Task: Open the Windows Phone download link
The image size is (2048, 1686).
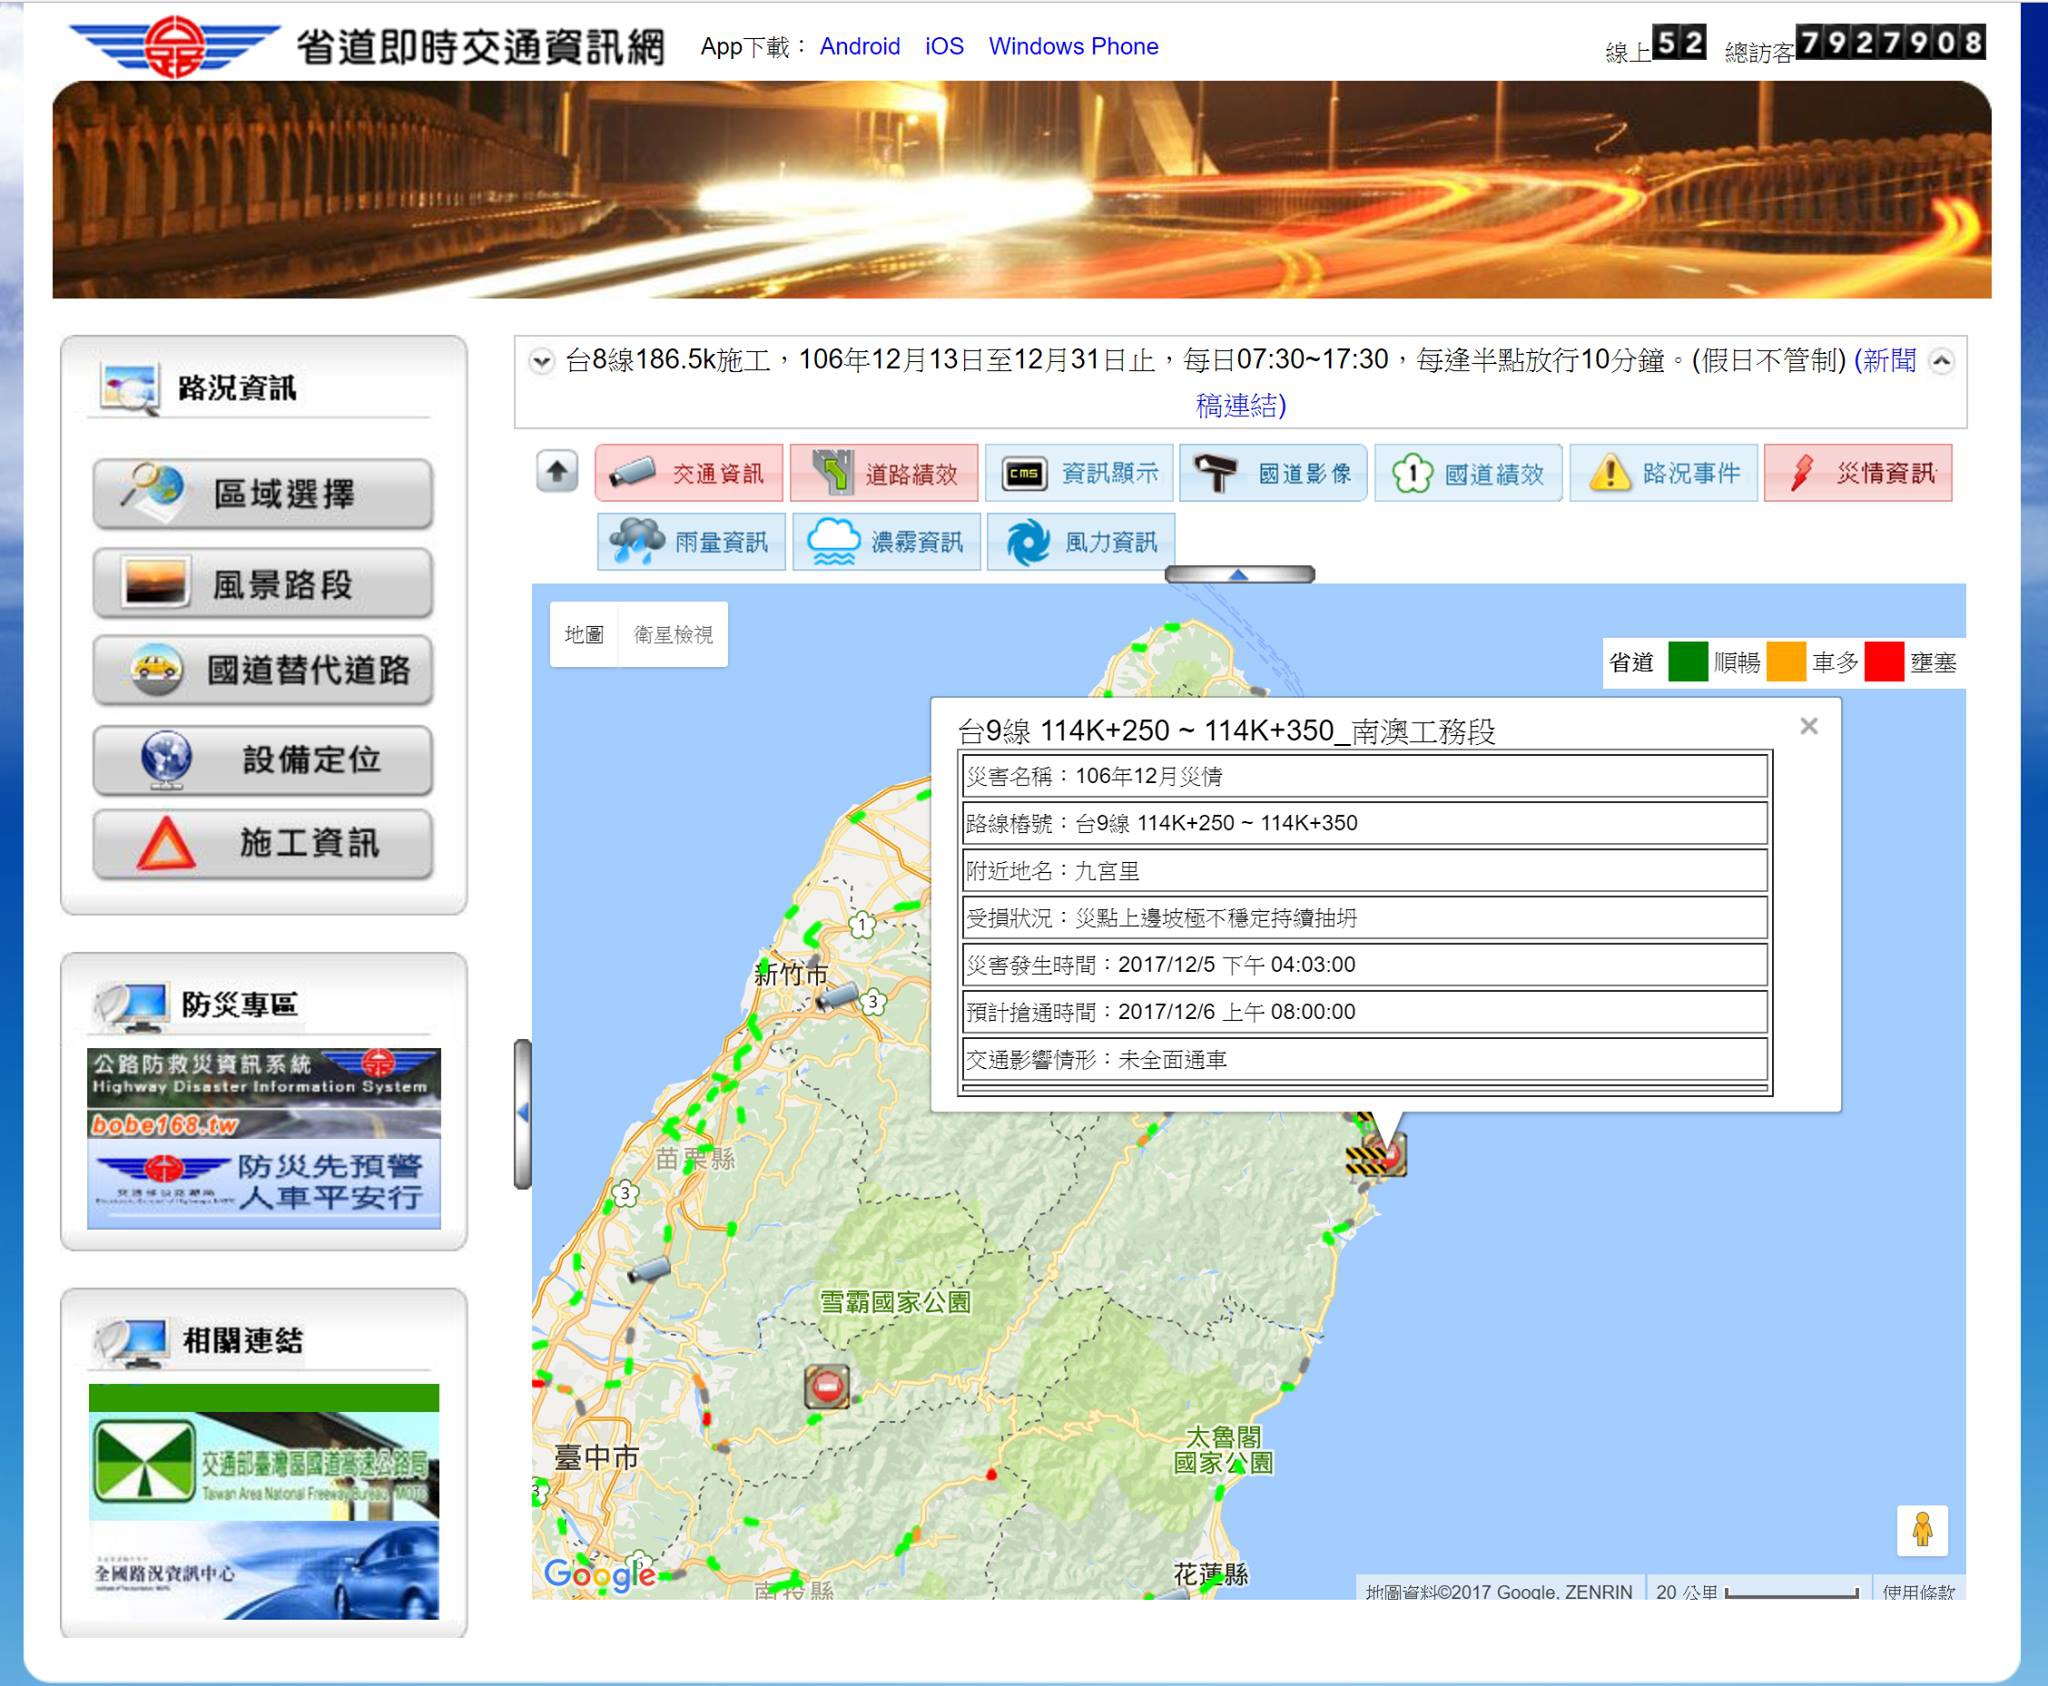Action: (x=1073, y=46)
